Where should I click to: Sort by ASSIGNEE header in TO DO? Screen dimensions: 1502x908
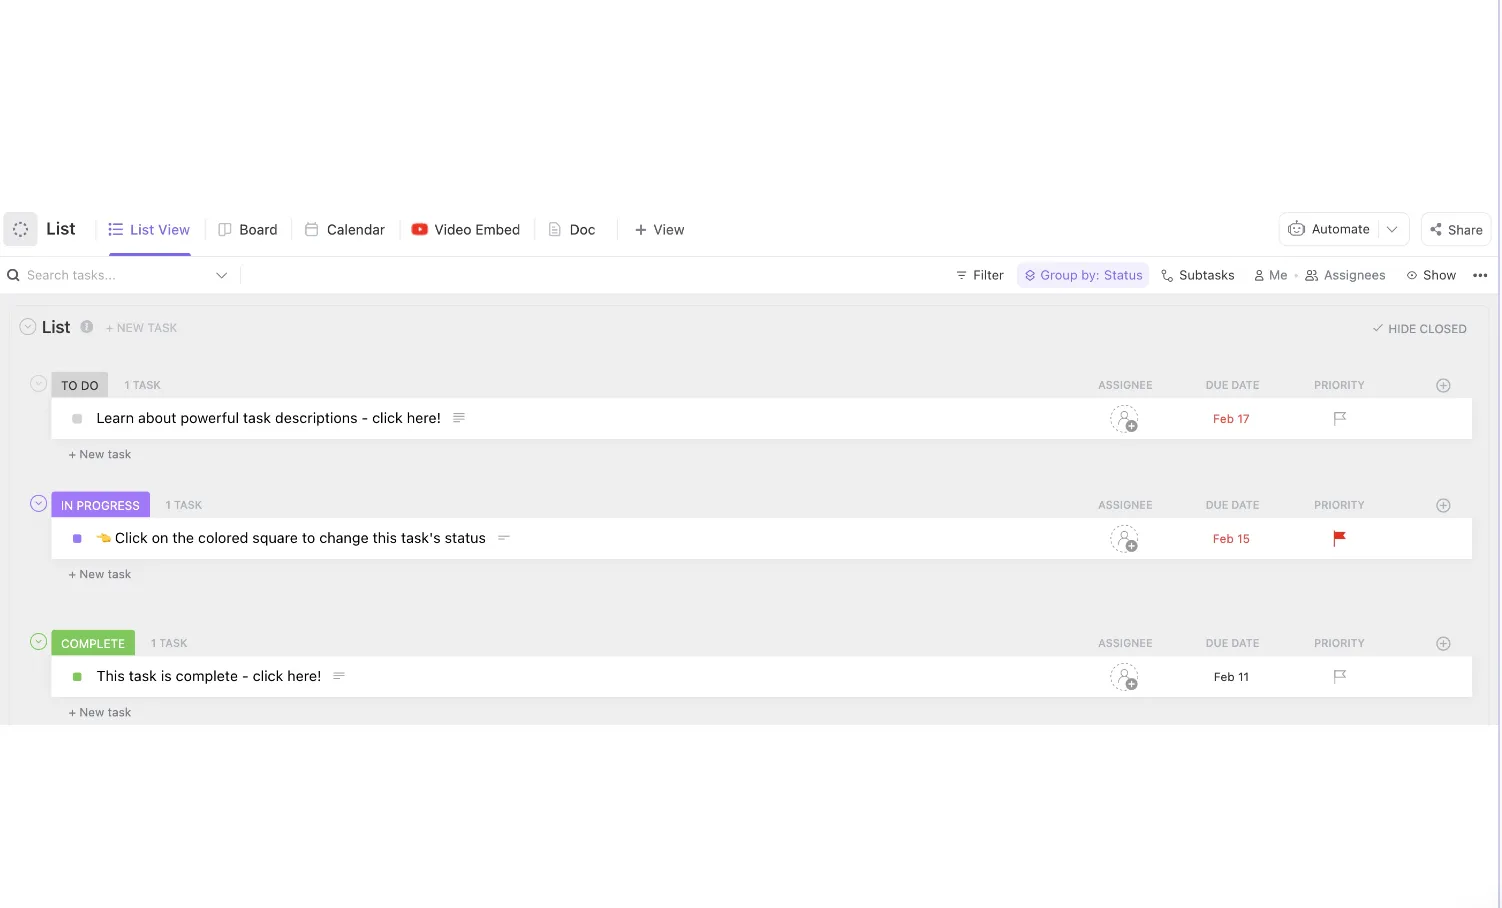[x=1125, y=385]
